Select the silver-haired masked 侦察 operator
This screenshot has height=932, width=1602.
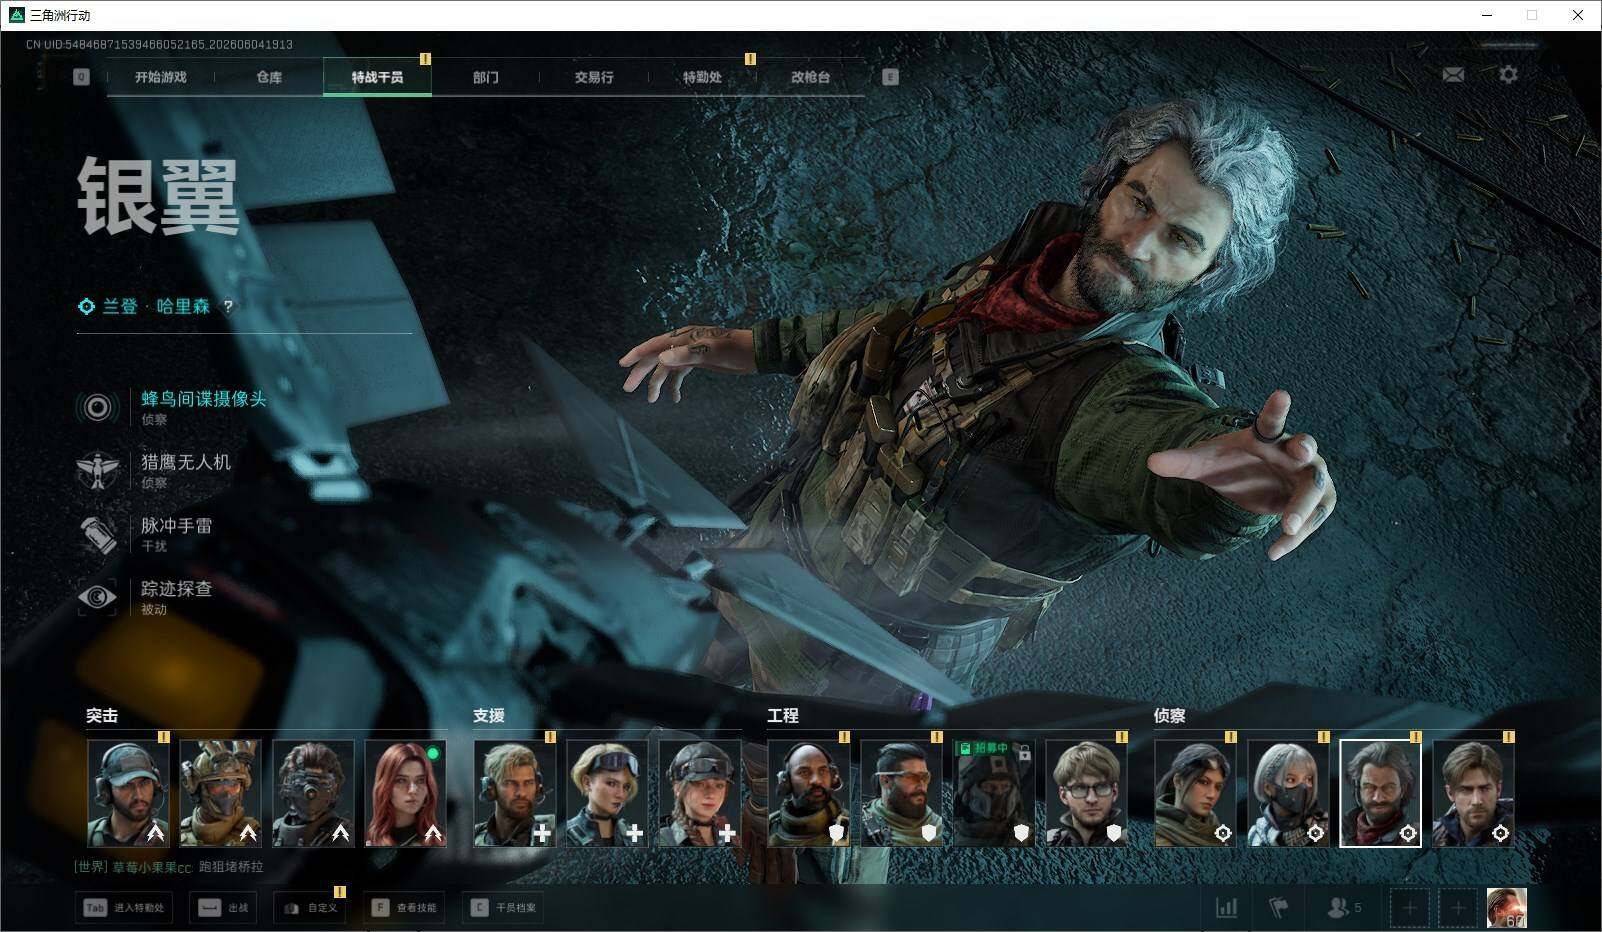pos(1288,793)
